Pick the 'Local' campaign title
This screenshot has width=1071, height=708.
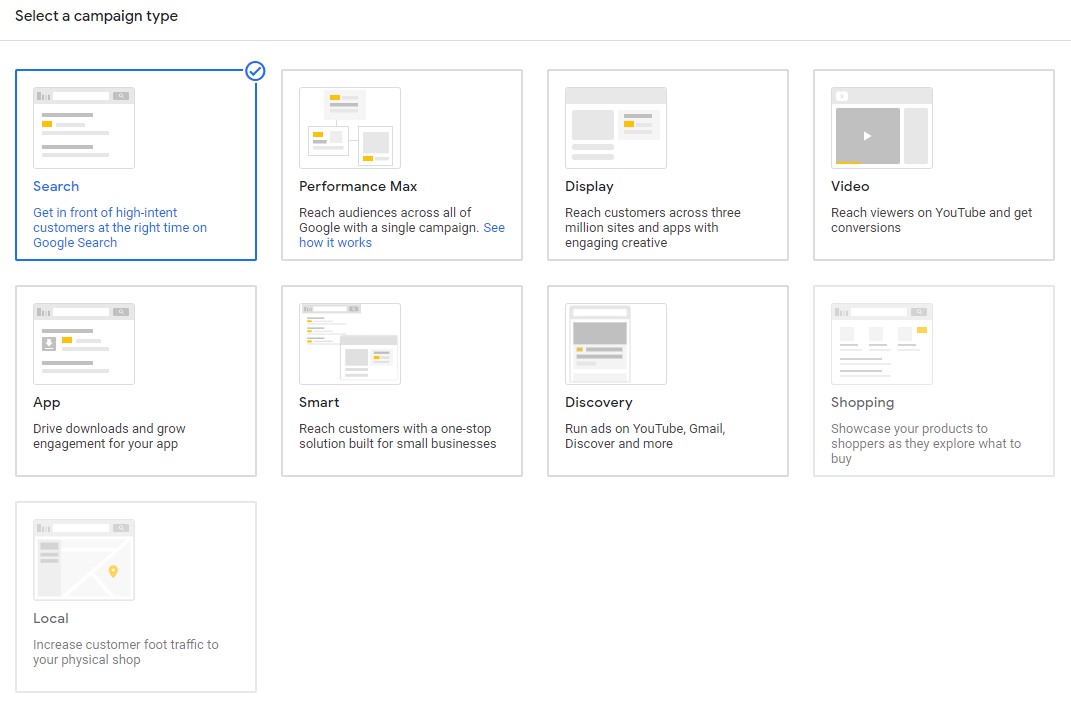(x=51, y=619)
